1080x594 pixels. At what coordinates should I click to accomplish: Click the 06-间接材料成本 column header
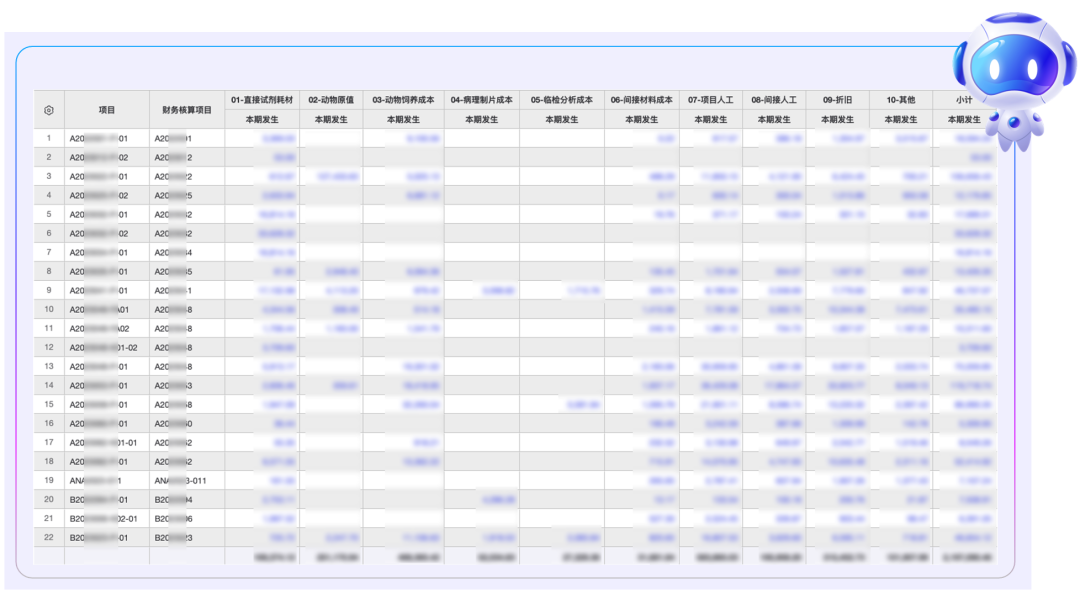tap(641, 100)
